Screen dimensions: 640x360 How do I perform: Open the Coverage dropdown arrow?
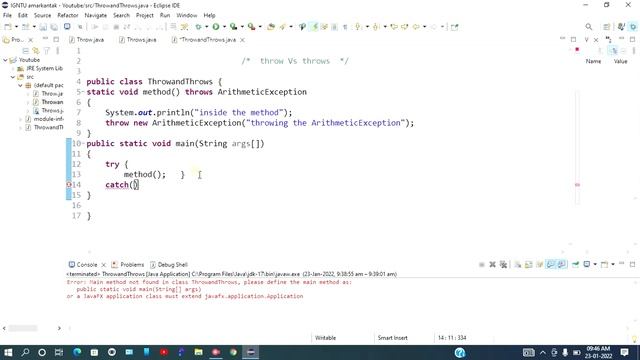tap(242, 27)
